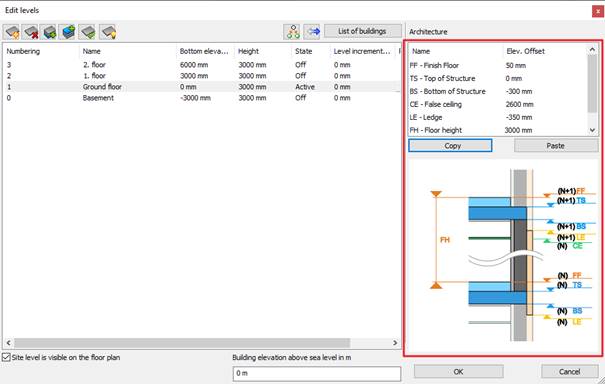Click the Paste button

[556, 145]
